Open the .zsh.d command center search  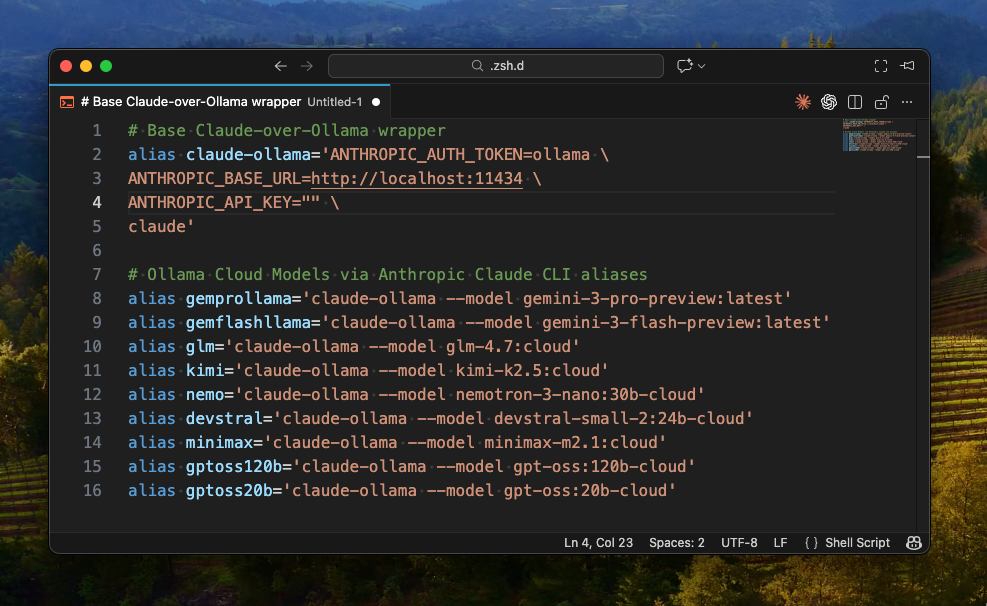coord(495,66)
